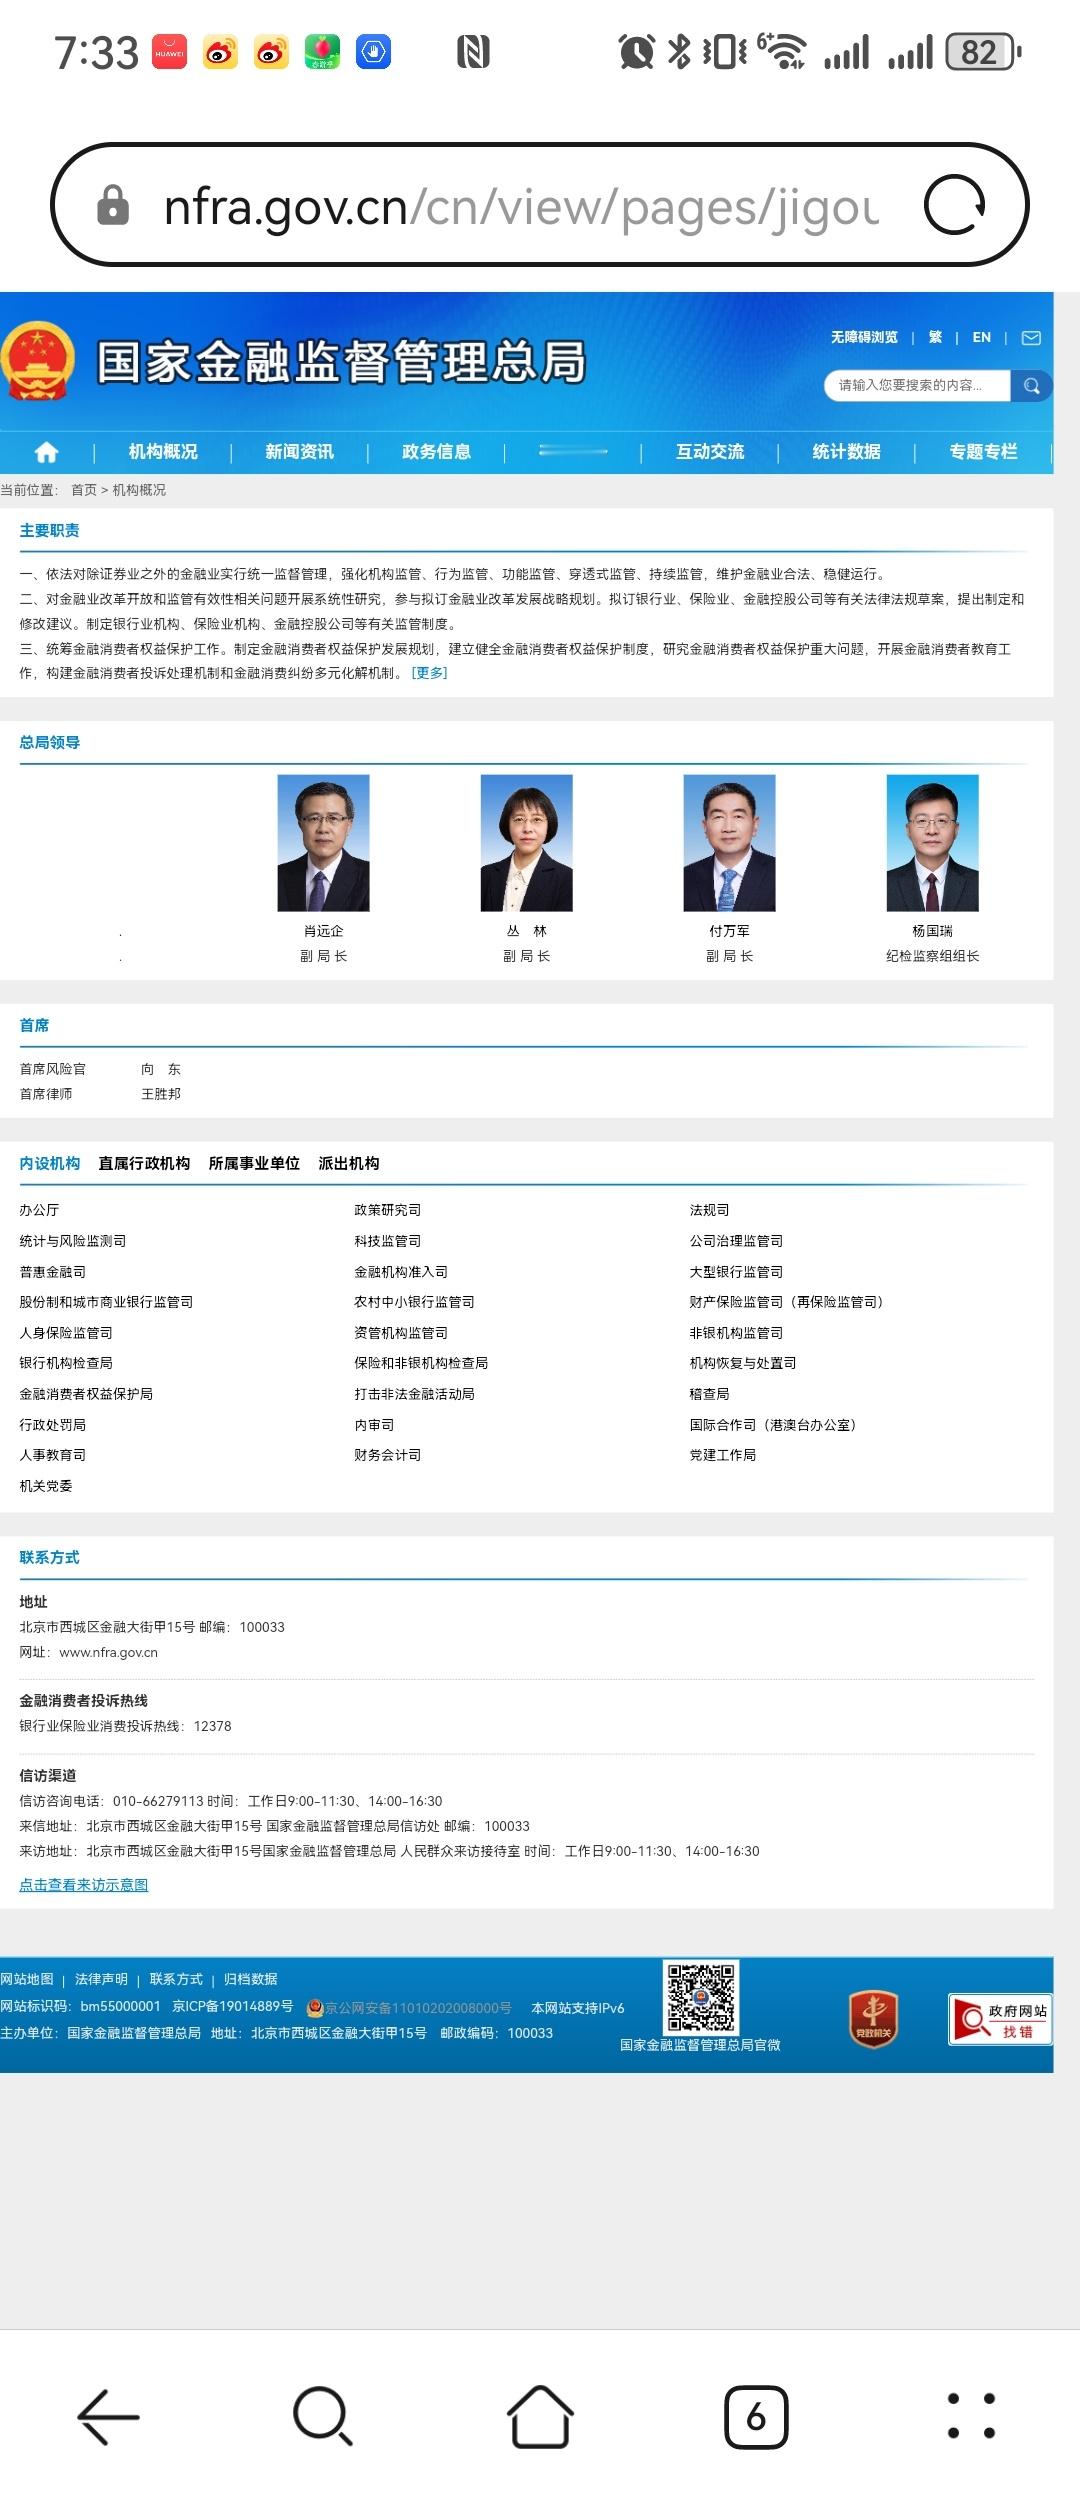Switch to the 派出机构 tab
Screen dimensions: 1080x2504
(x=349, y=1164)
